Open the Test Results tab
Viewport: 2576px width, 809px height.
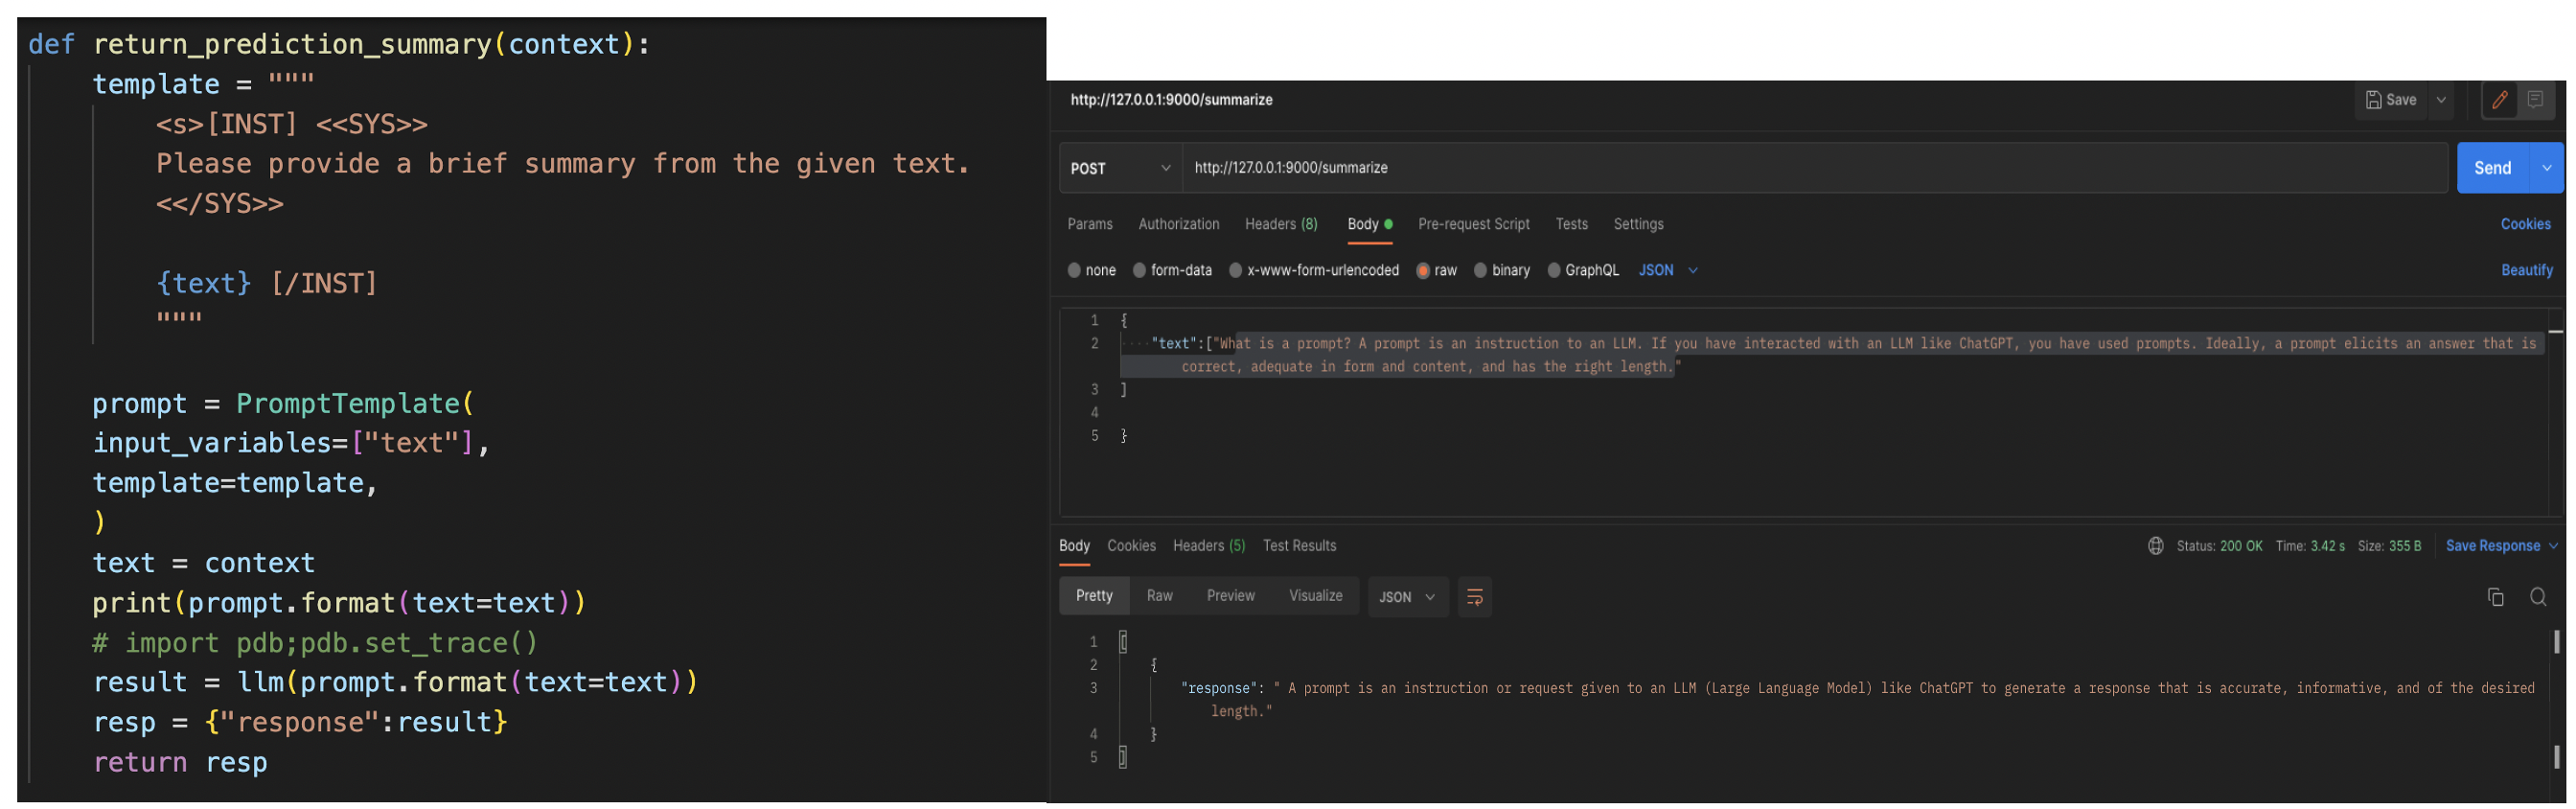click(x=1299, y=546)
